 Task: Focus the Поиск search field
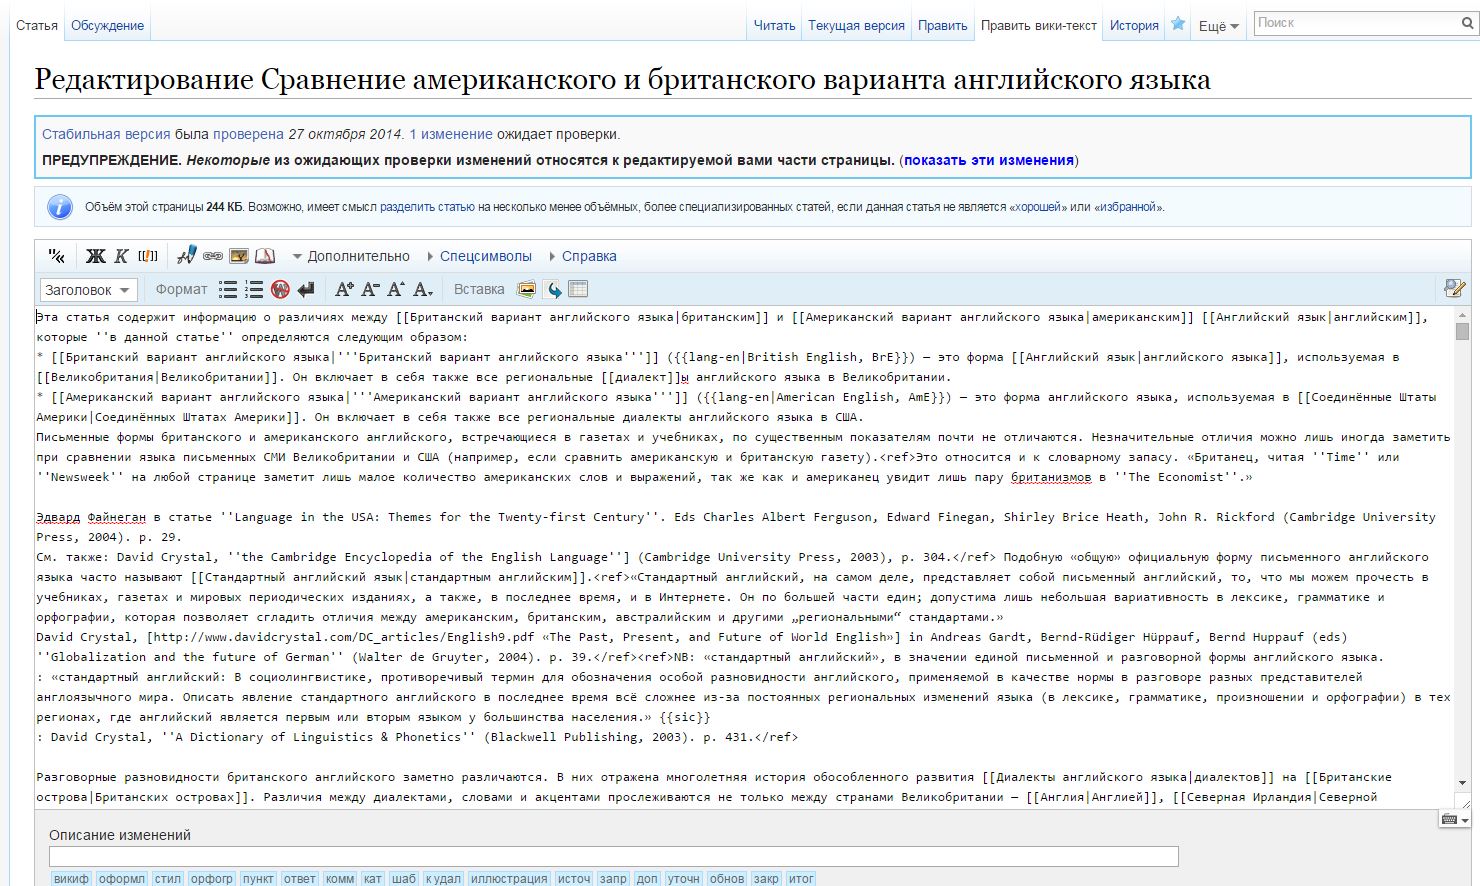point(1357,23)
